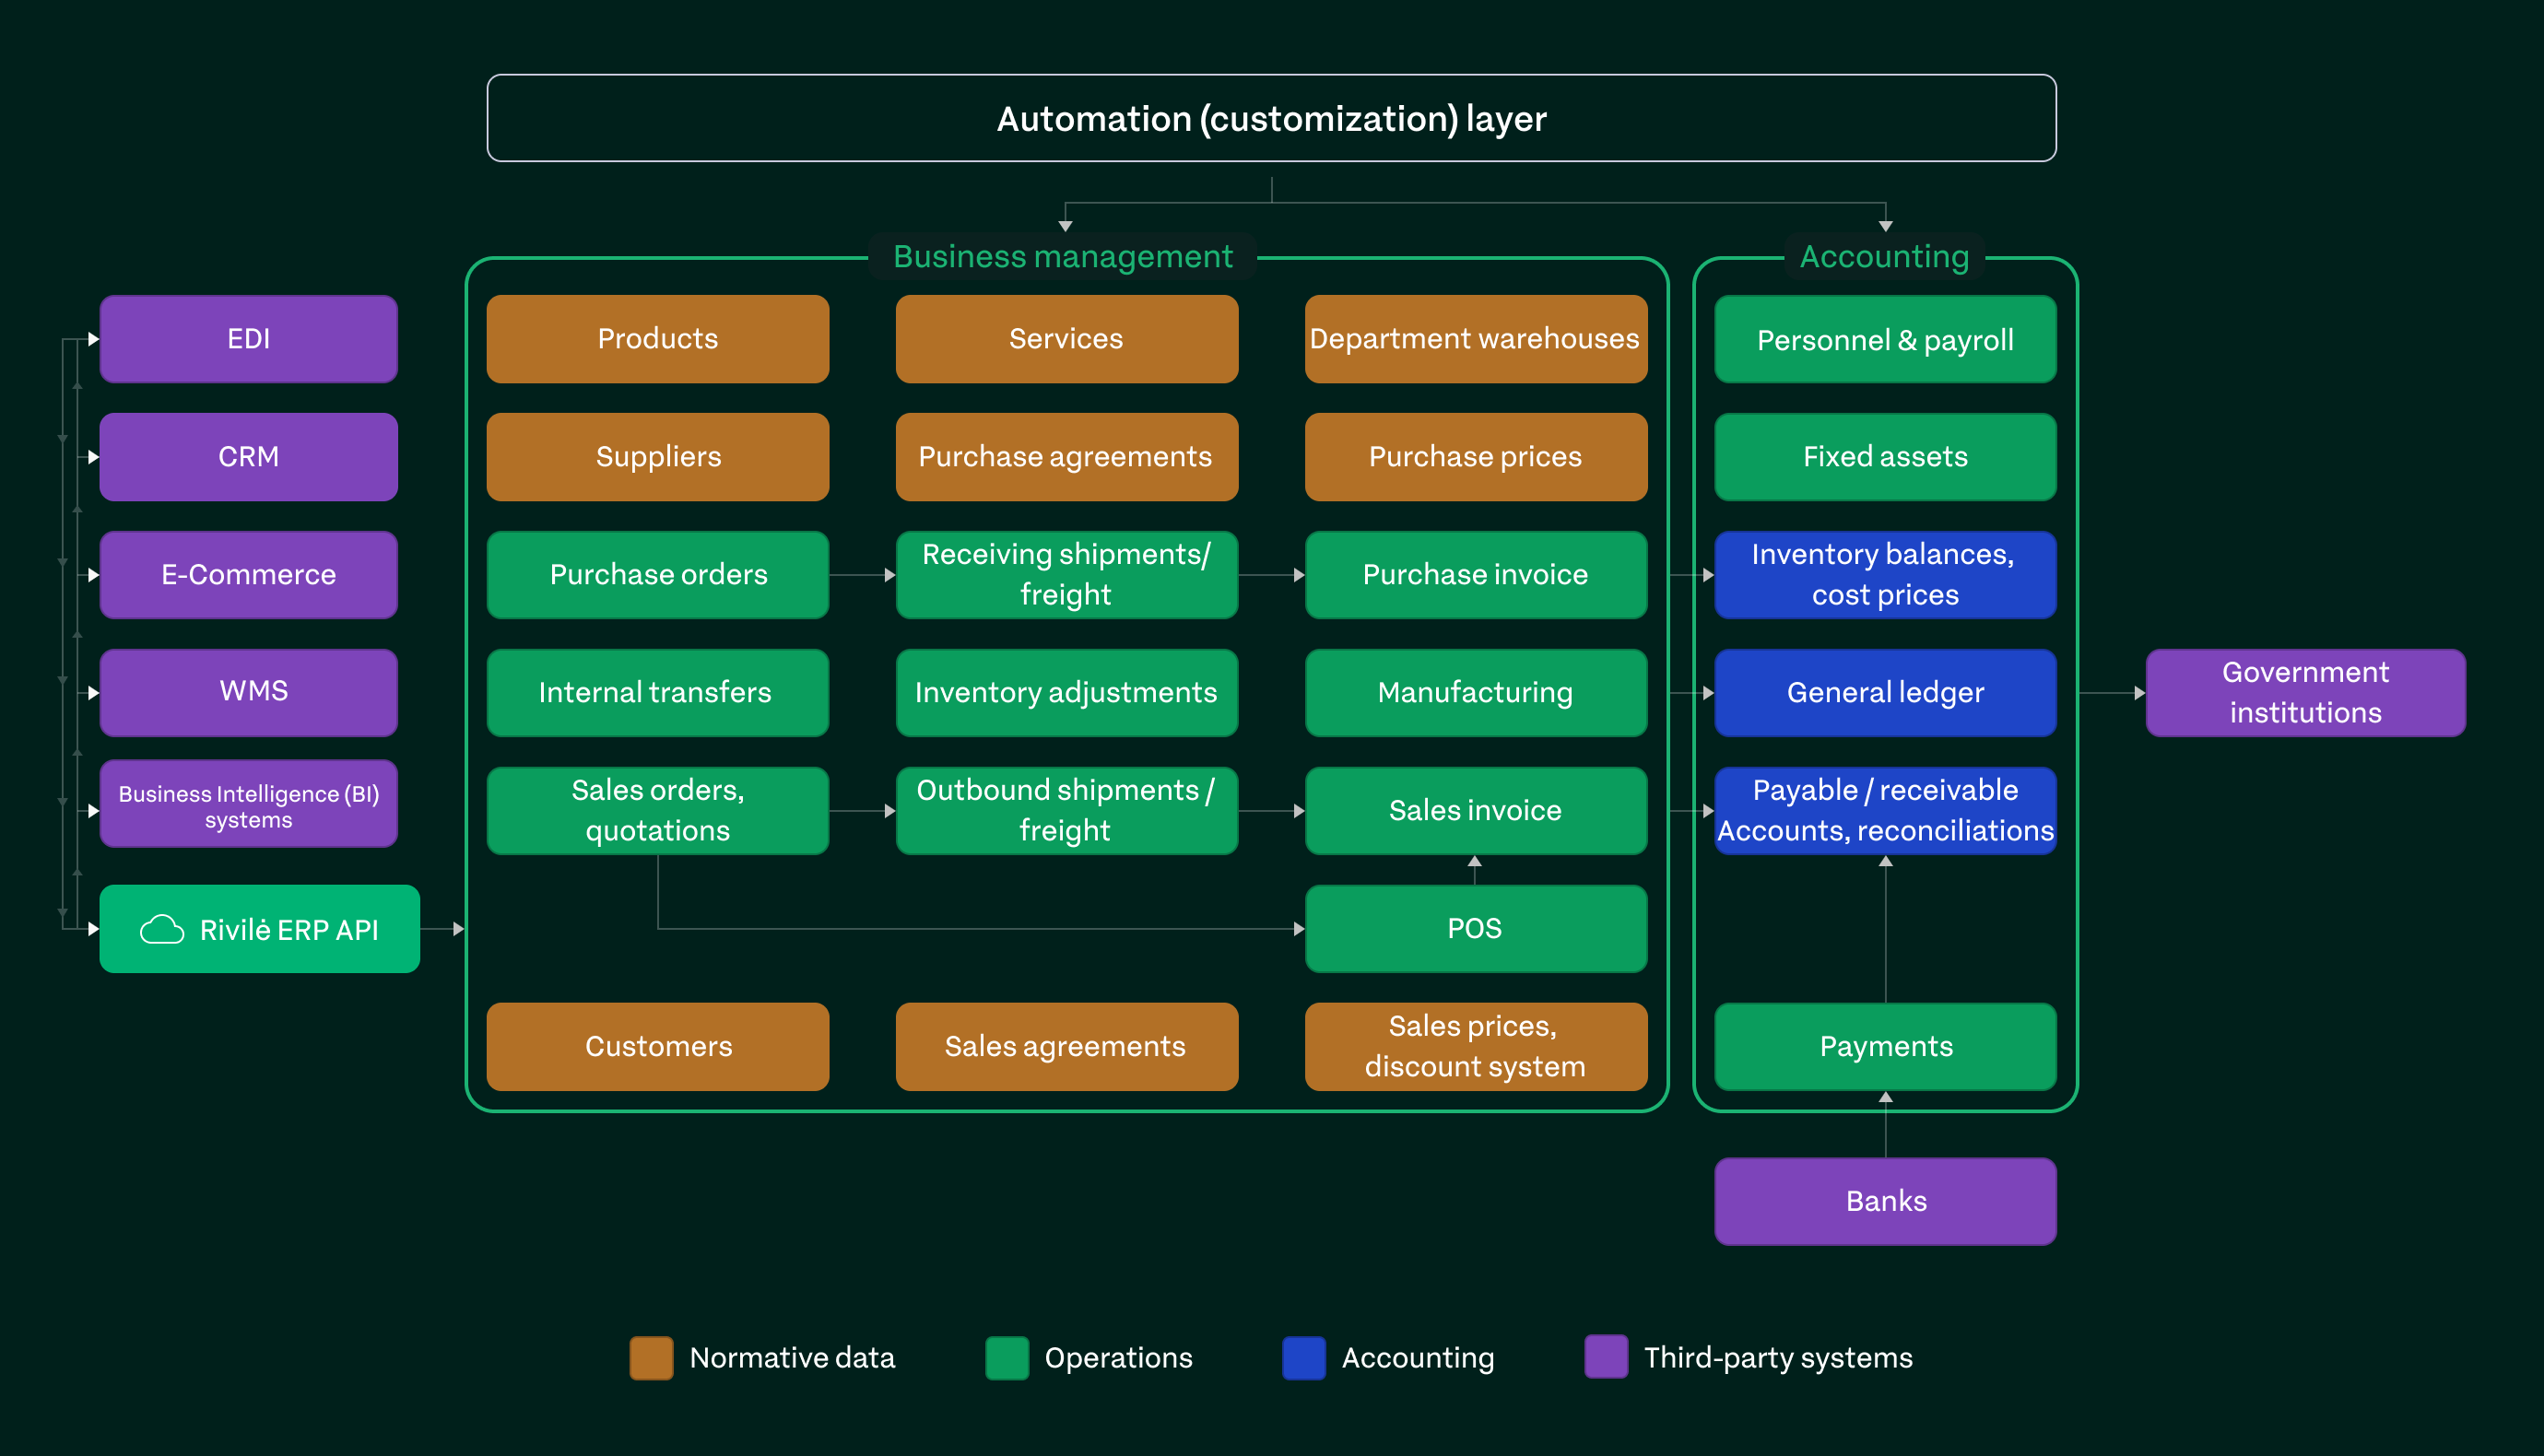Click the Business management group title
The height and width of the screenshot is (1456, 2544).
[1062, 256]
